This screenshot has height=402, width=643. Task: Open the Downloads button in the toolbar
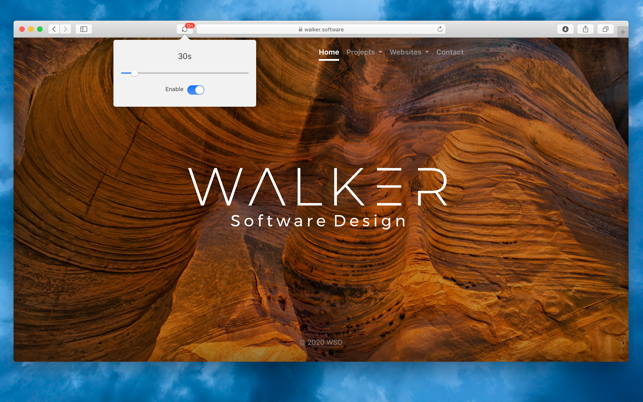pos(565,29)
